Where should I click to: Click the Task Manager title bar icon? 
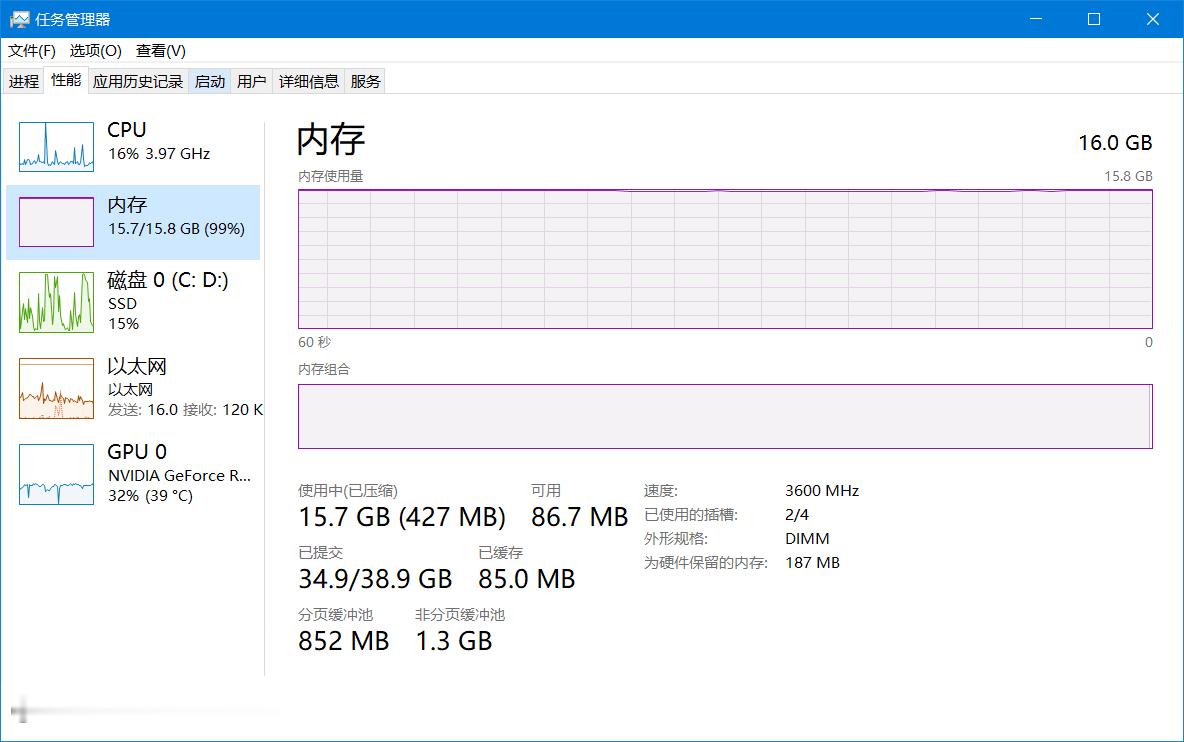(x=20, y=20)
